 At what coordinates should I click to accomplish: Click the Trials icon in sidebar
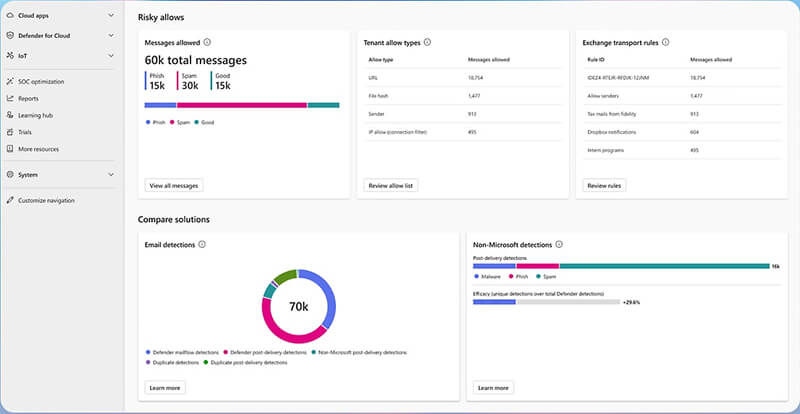tap(10, 132)
